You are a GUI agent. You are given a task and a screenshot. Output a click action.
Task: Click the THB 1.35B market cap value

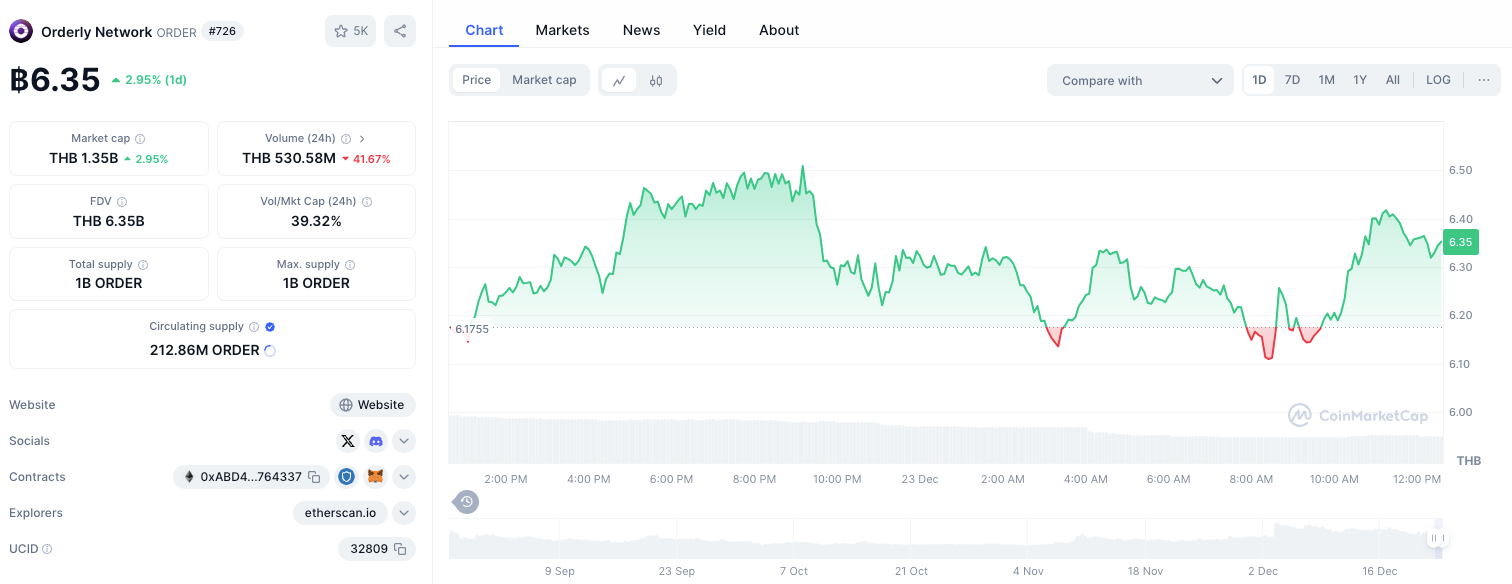pyautogui.click(x=84, y=158)
